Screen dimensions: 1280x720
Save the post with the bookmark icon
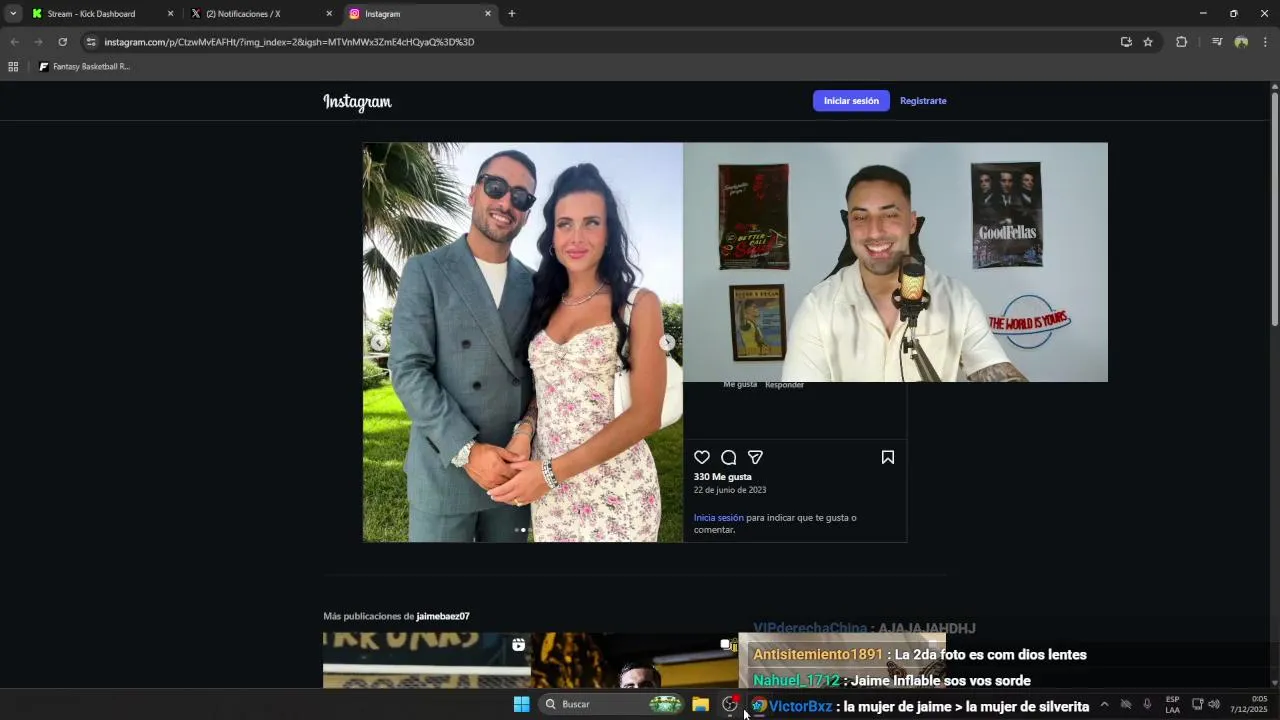click(x=887, y=457)
